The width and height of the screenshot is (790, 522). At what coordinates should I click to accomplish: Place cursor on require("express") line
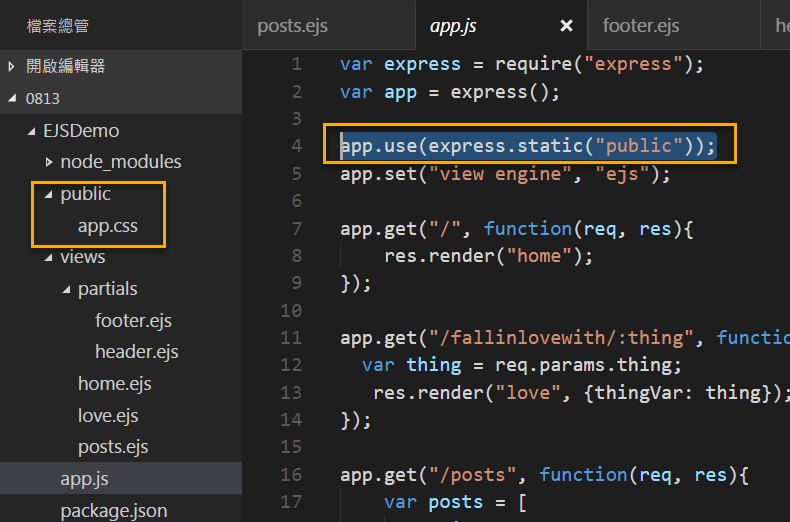click(521, 64)
